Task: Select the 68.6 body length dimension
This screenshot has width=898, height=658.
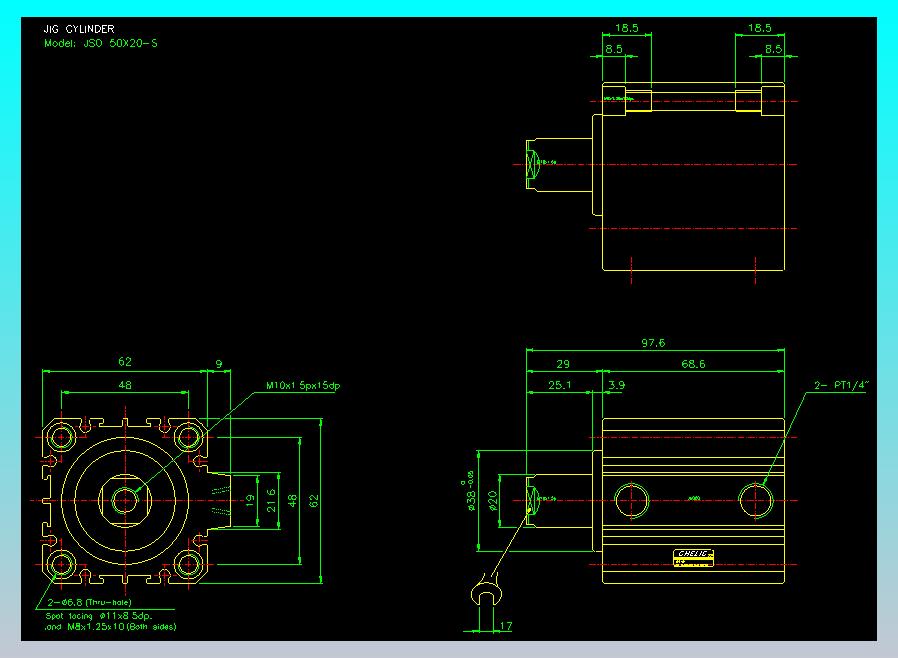Action: pos(693,364)
